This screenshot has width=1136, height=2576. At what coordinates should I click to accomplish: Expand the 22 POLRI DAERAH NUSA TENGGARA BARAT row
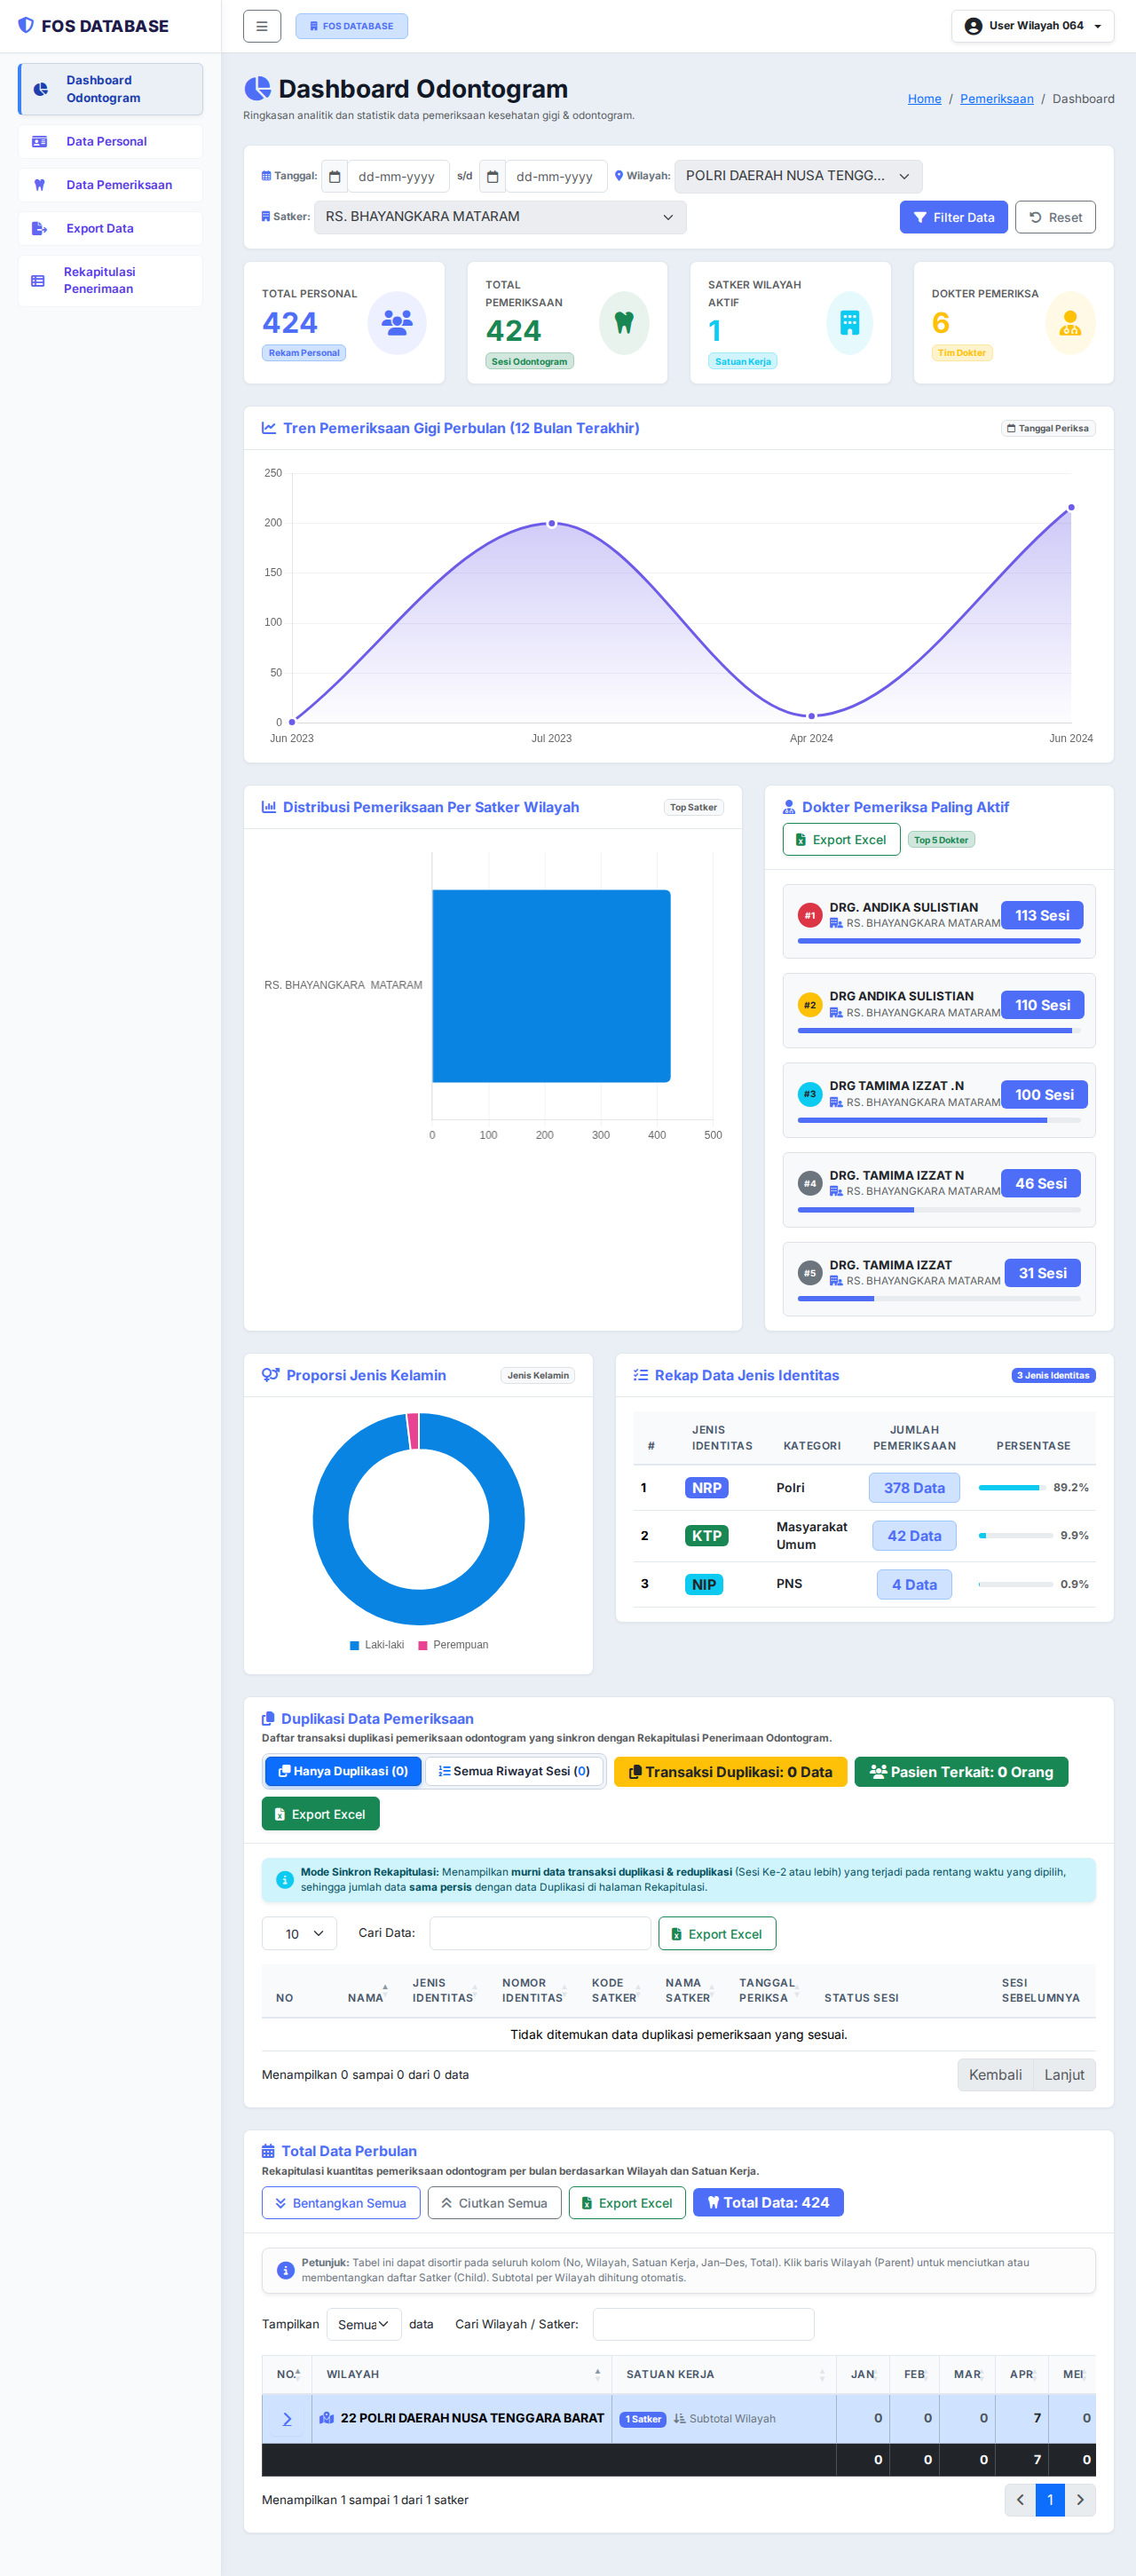click(x=287, y=2418)
